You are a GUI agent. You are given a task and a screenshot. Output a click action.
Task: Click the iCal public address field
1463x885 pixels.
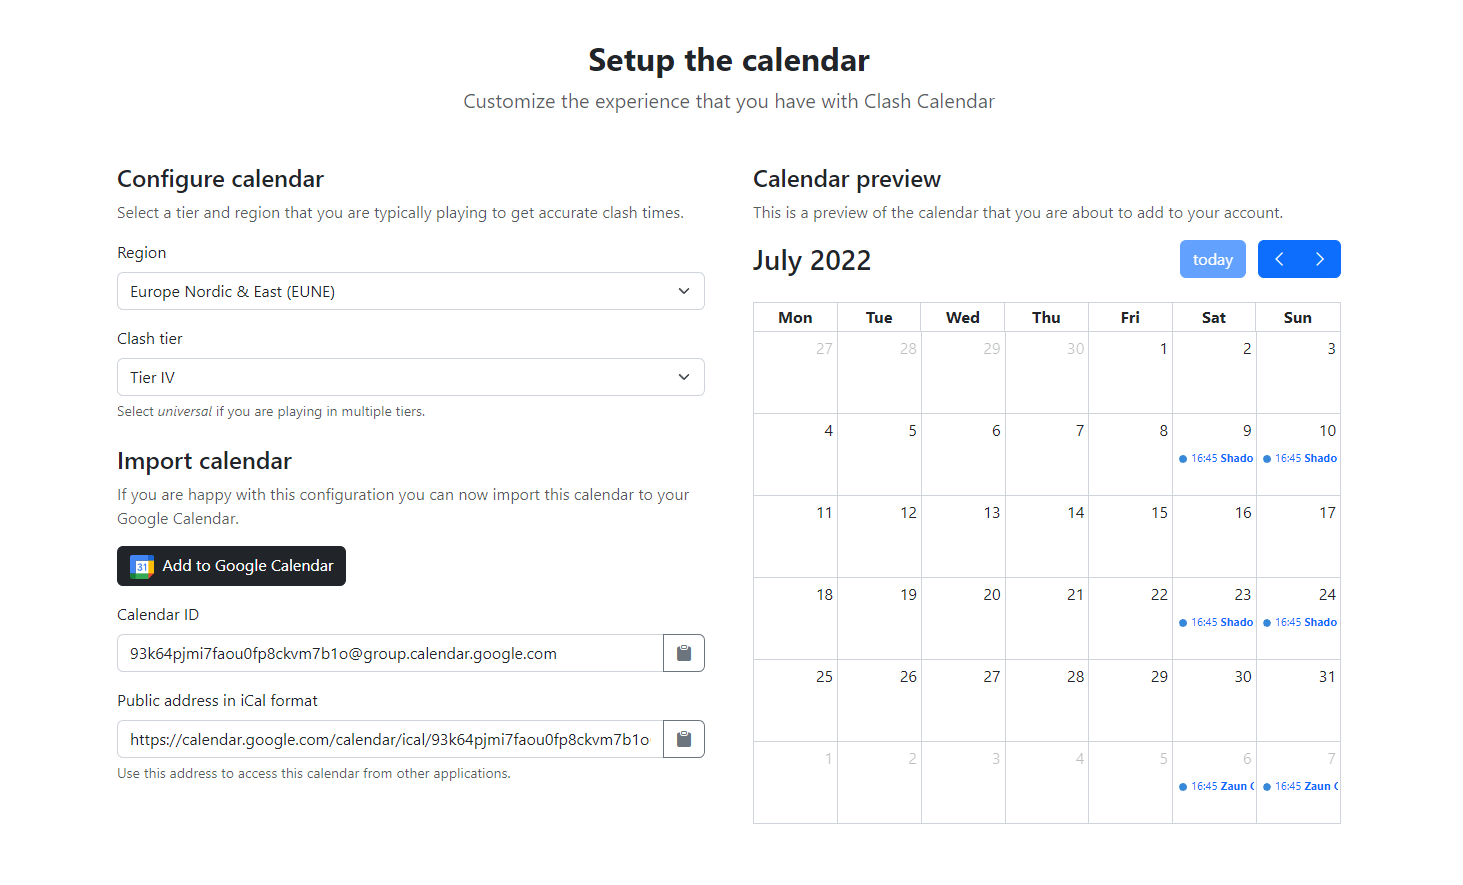tap(390, 739)
